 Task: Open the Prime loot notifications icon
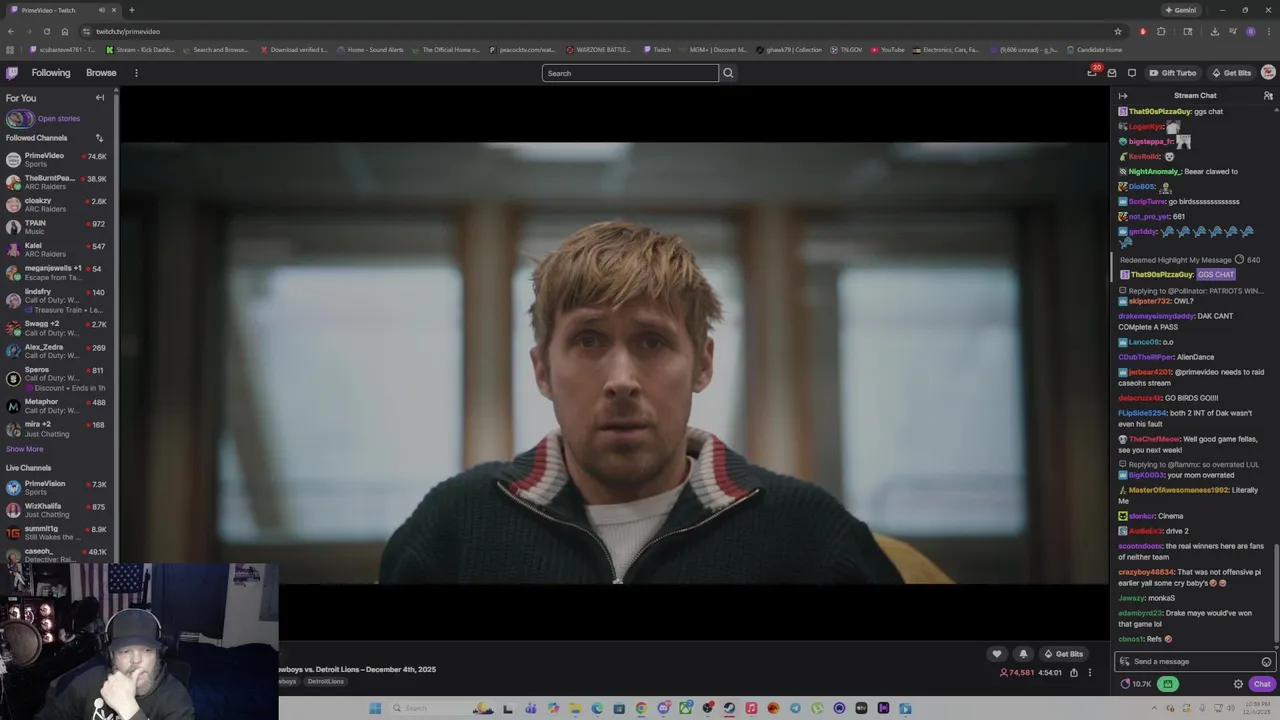click(x=1092, y=73)
